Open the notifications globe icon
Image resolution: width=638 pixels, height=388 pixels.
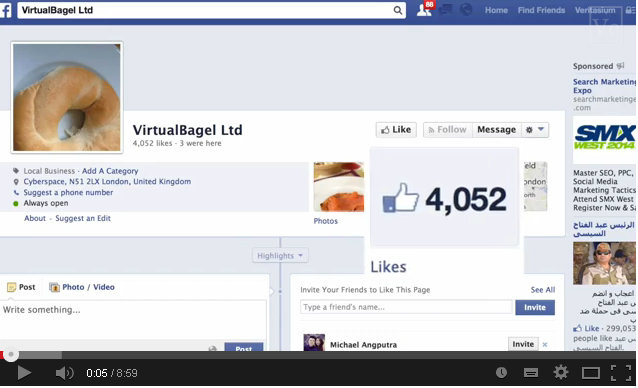point(466,9)
